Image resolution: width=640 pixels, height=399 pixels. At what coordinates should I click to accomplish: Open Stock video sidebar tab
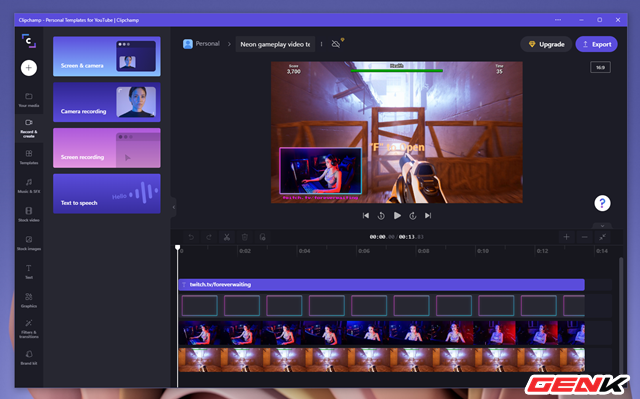click(29, 214)
